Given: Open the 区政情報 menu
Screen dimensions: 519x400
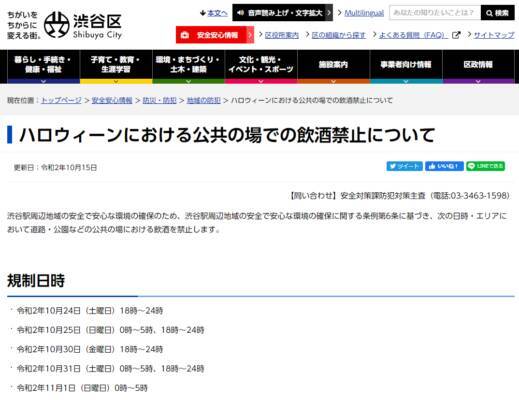Looking at the screenshot, I should coord(478,66).
